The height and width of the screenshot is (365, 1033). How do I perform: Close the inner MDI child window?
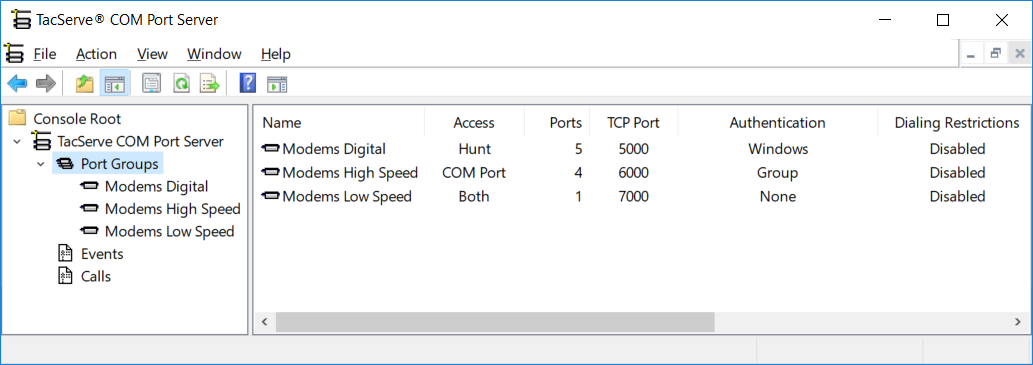1019,54
